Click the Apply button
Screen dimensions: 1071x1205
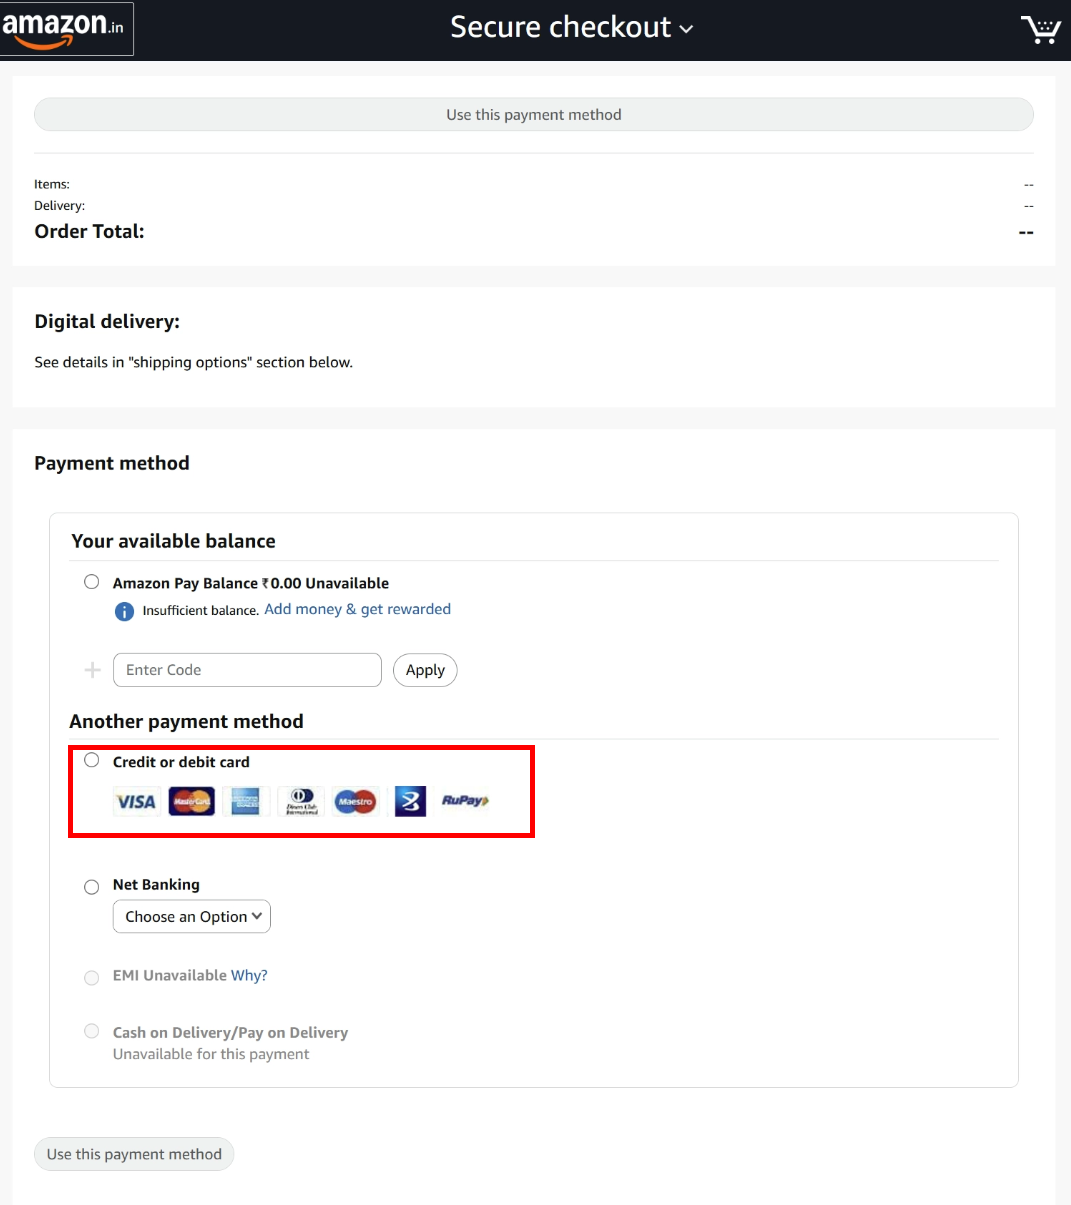point(425,670)
